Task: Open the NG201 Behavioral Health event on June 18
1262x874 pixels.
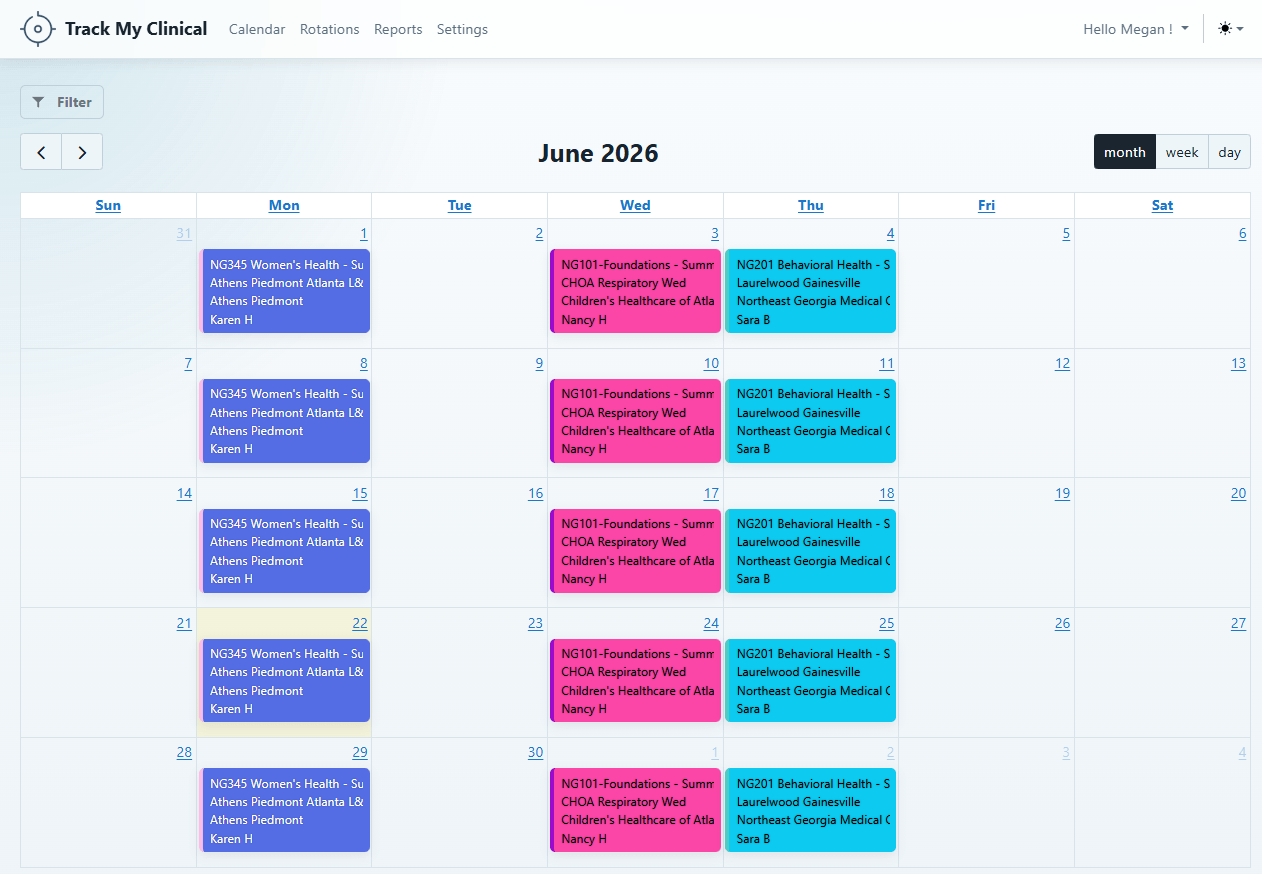Action: click(811, 551)
